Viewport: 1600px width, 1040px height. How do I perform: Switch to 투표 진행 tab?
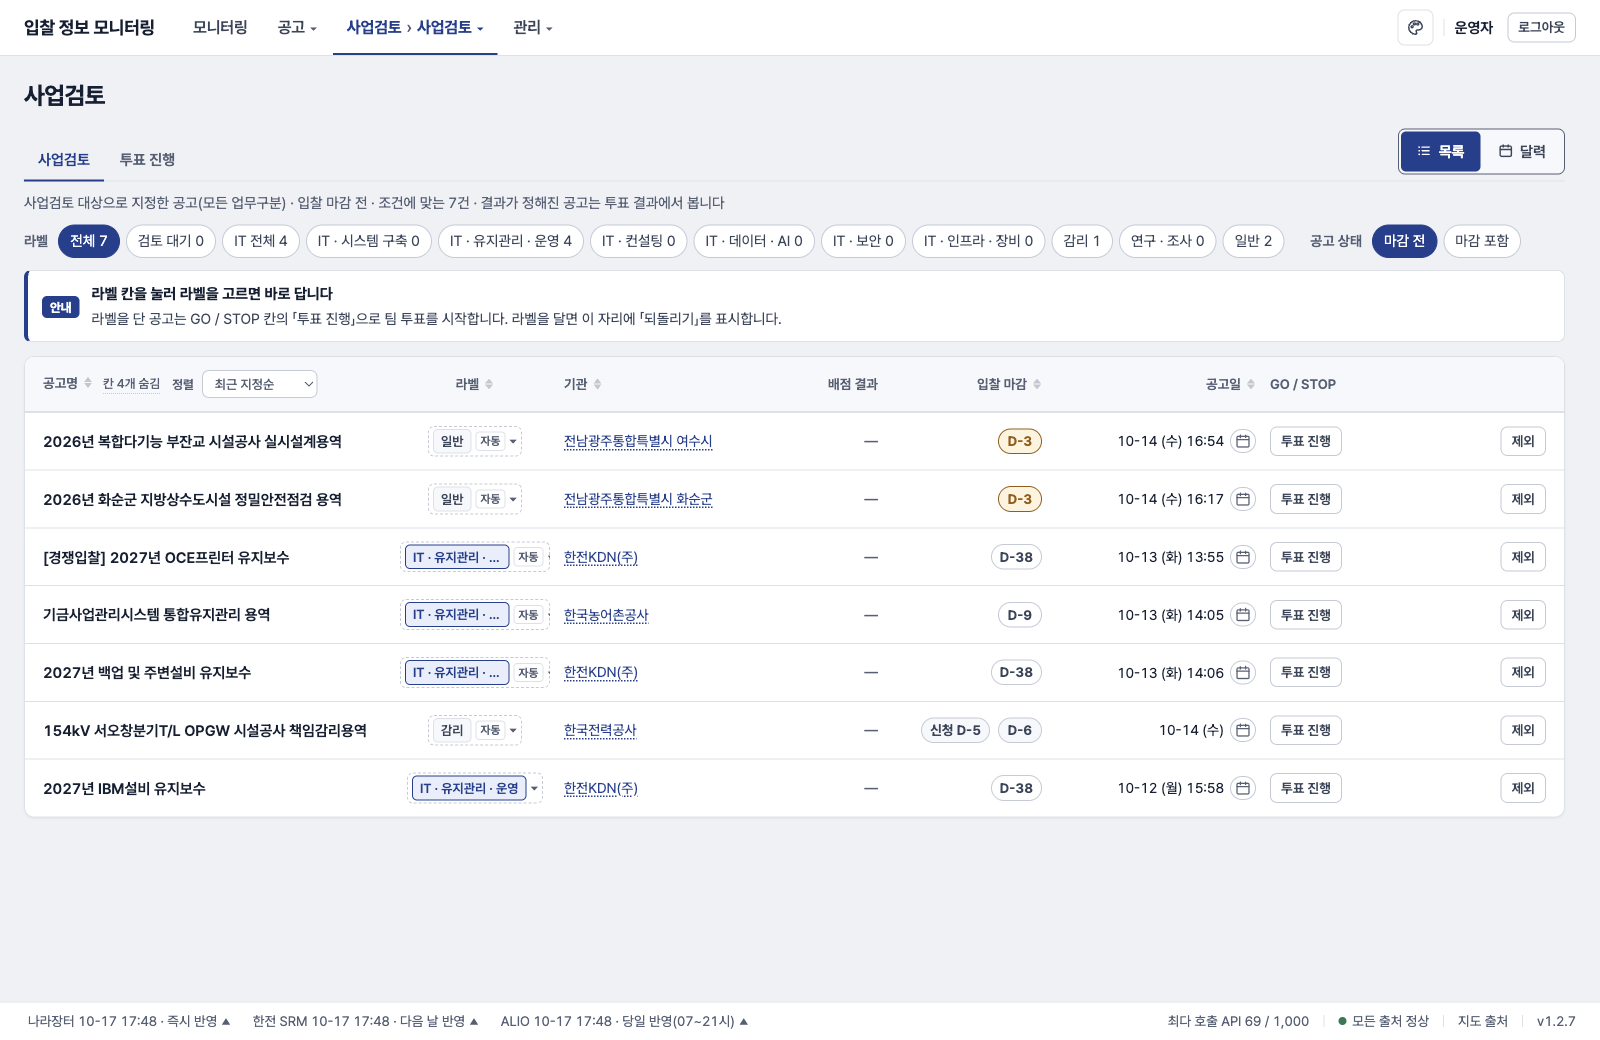tap(147, 160)
